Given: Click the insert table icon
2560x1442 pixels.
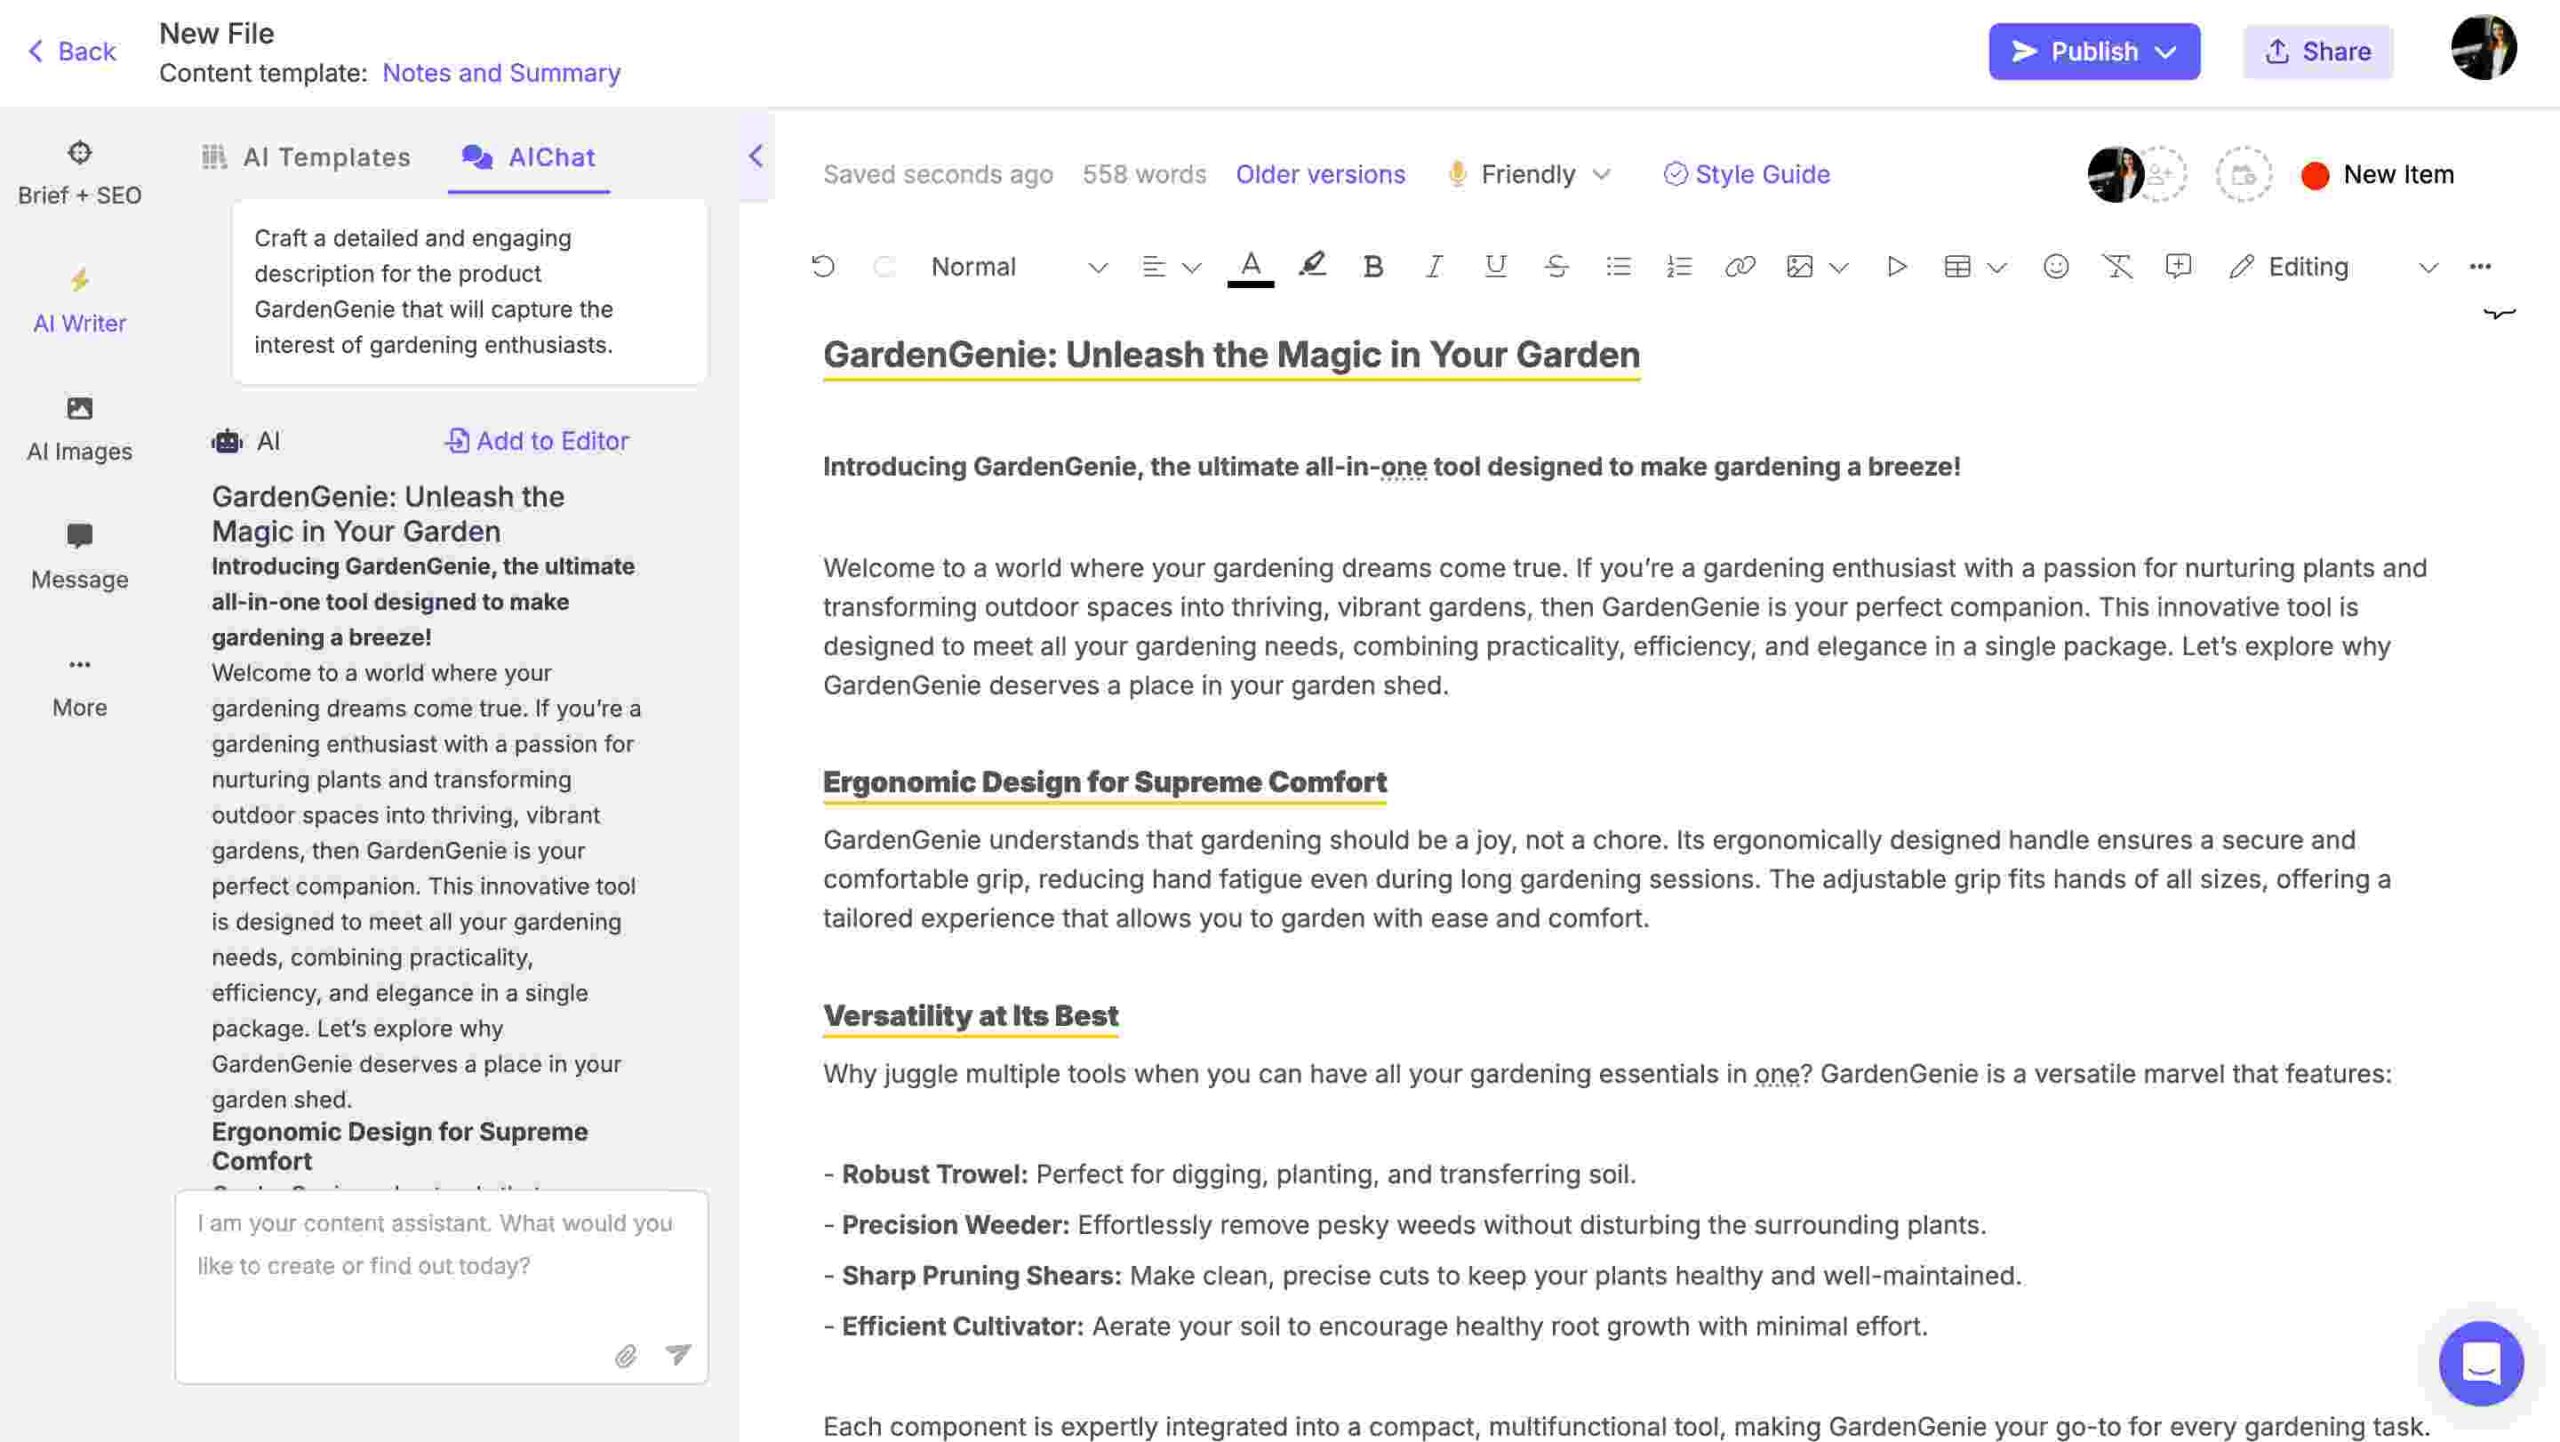Looking at the screenshot, I should (1957, 266).
